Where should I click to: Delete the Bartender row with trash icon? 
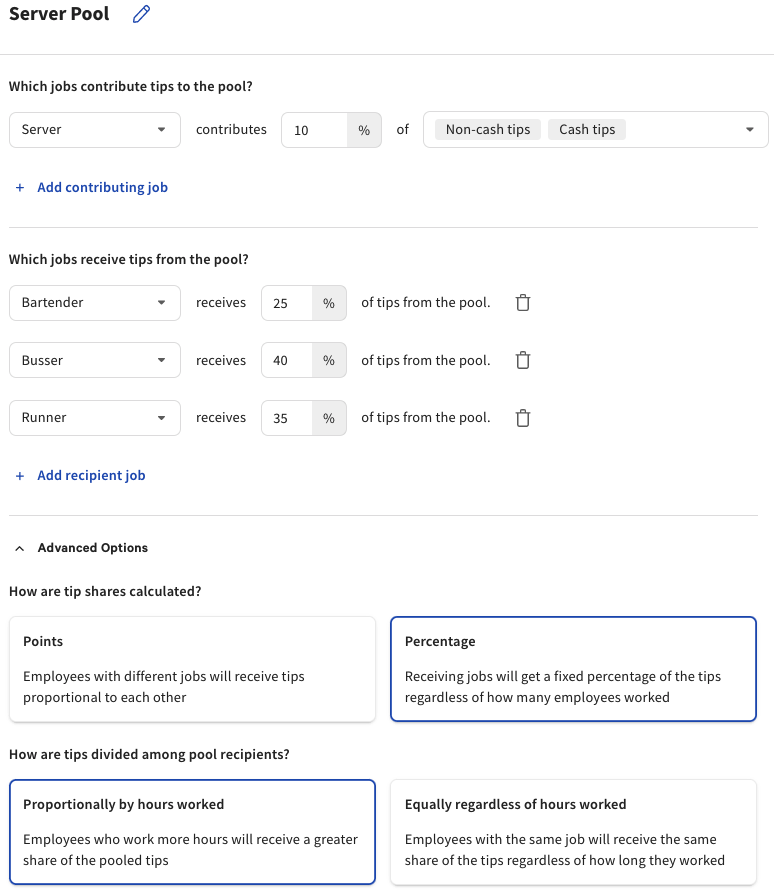[522, 302]
